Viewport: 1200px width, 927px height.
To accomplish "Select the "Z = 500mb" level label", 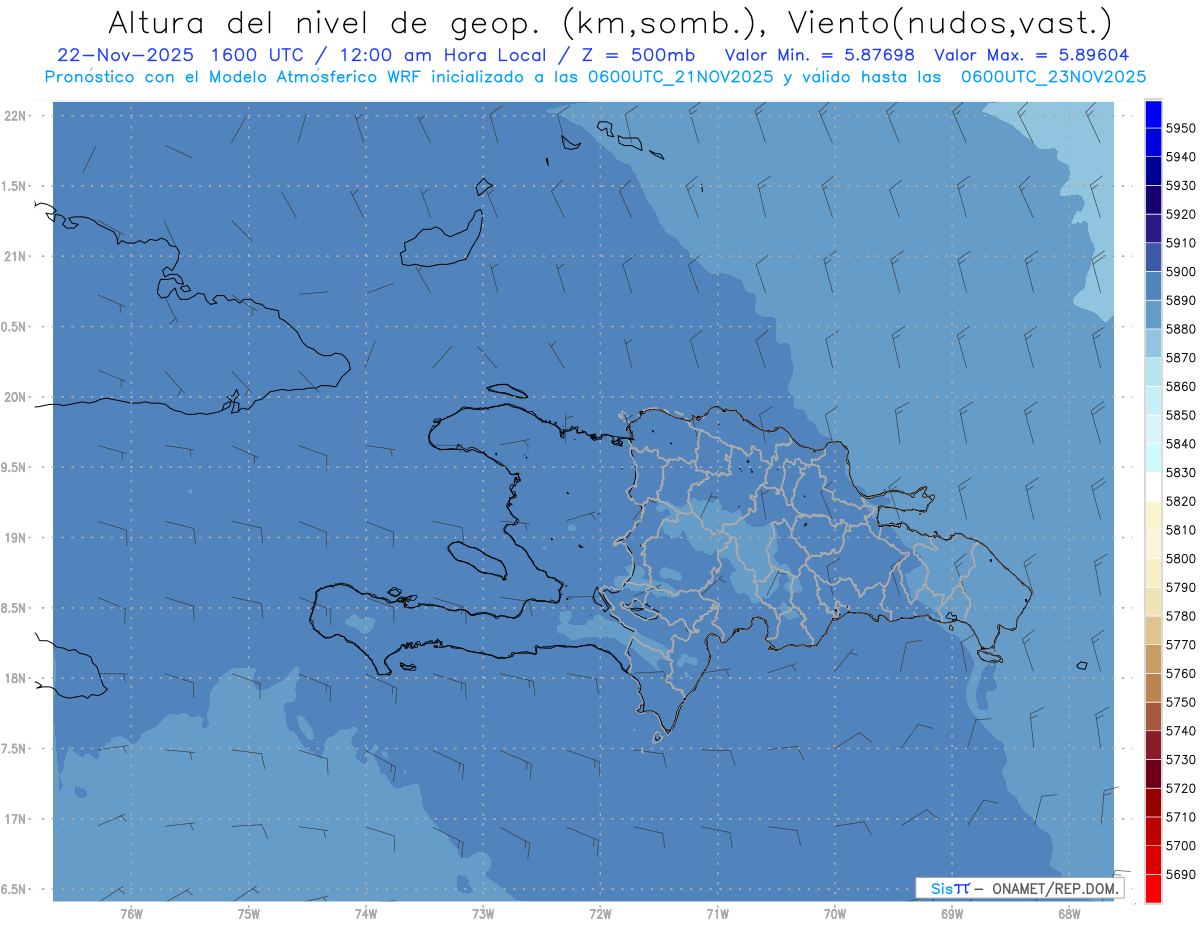I will coord(638,56).
